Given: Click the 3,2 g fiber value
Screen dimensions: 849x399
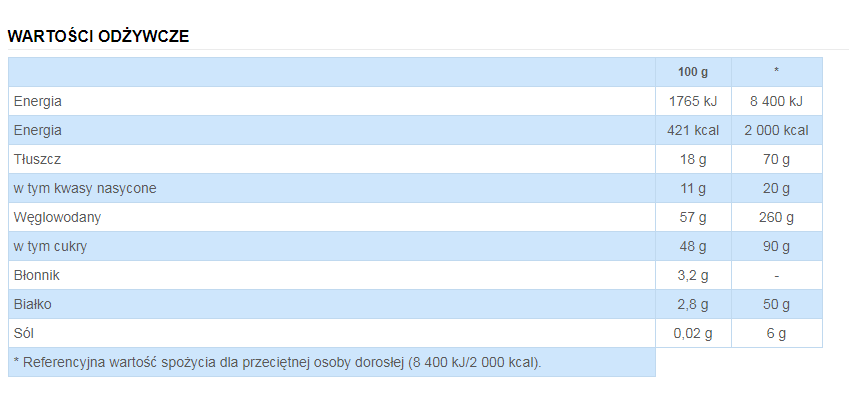Looking at the screenshot, I should (693, 276).
